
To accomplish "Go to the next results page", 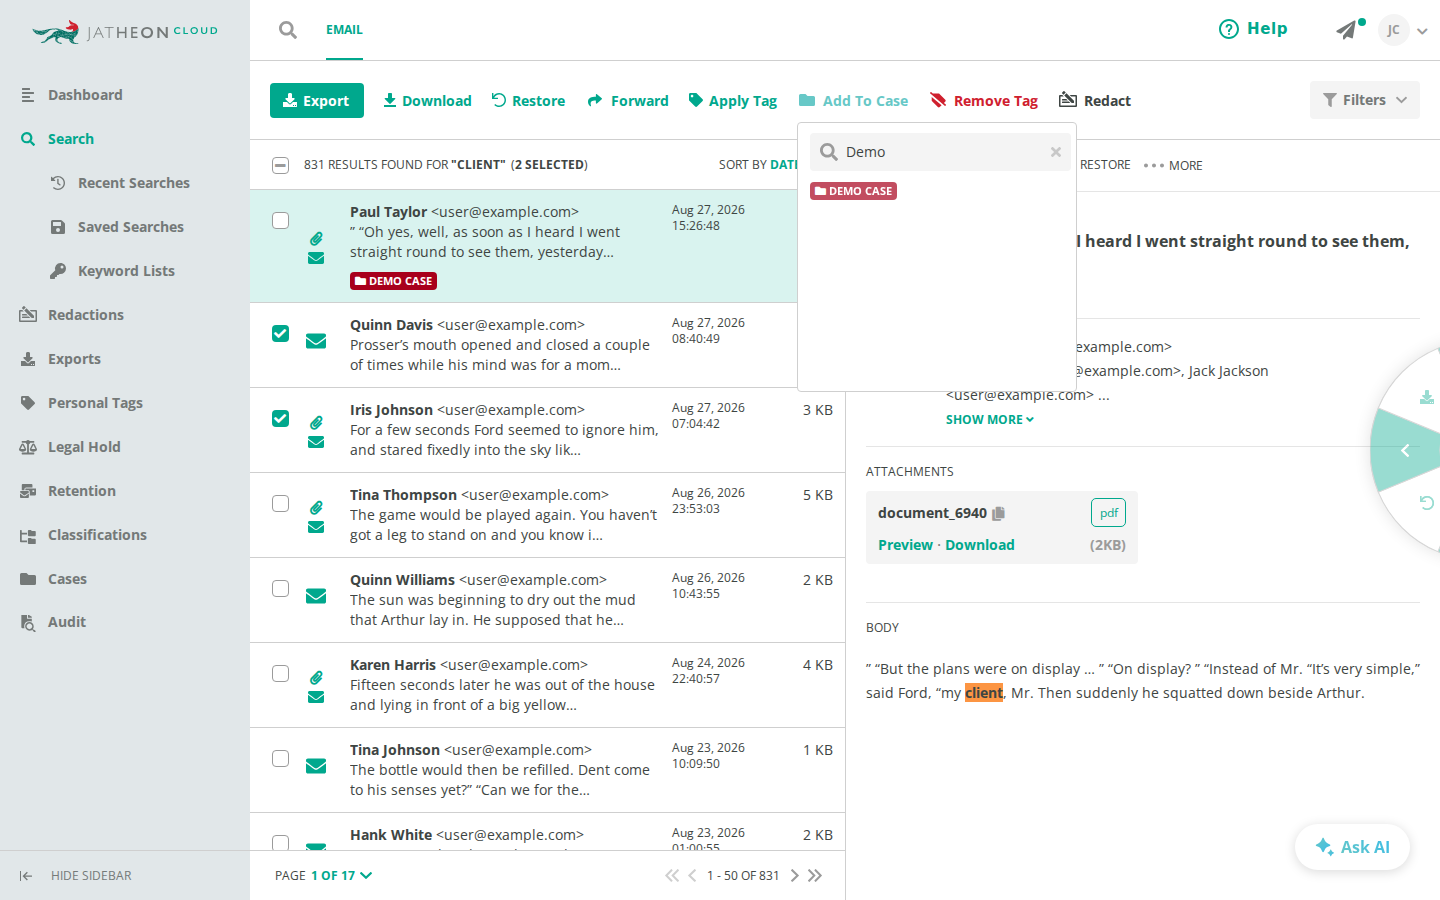I will (795, 876).
